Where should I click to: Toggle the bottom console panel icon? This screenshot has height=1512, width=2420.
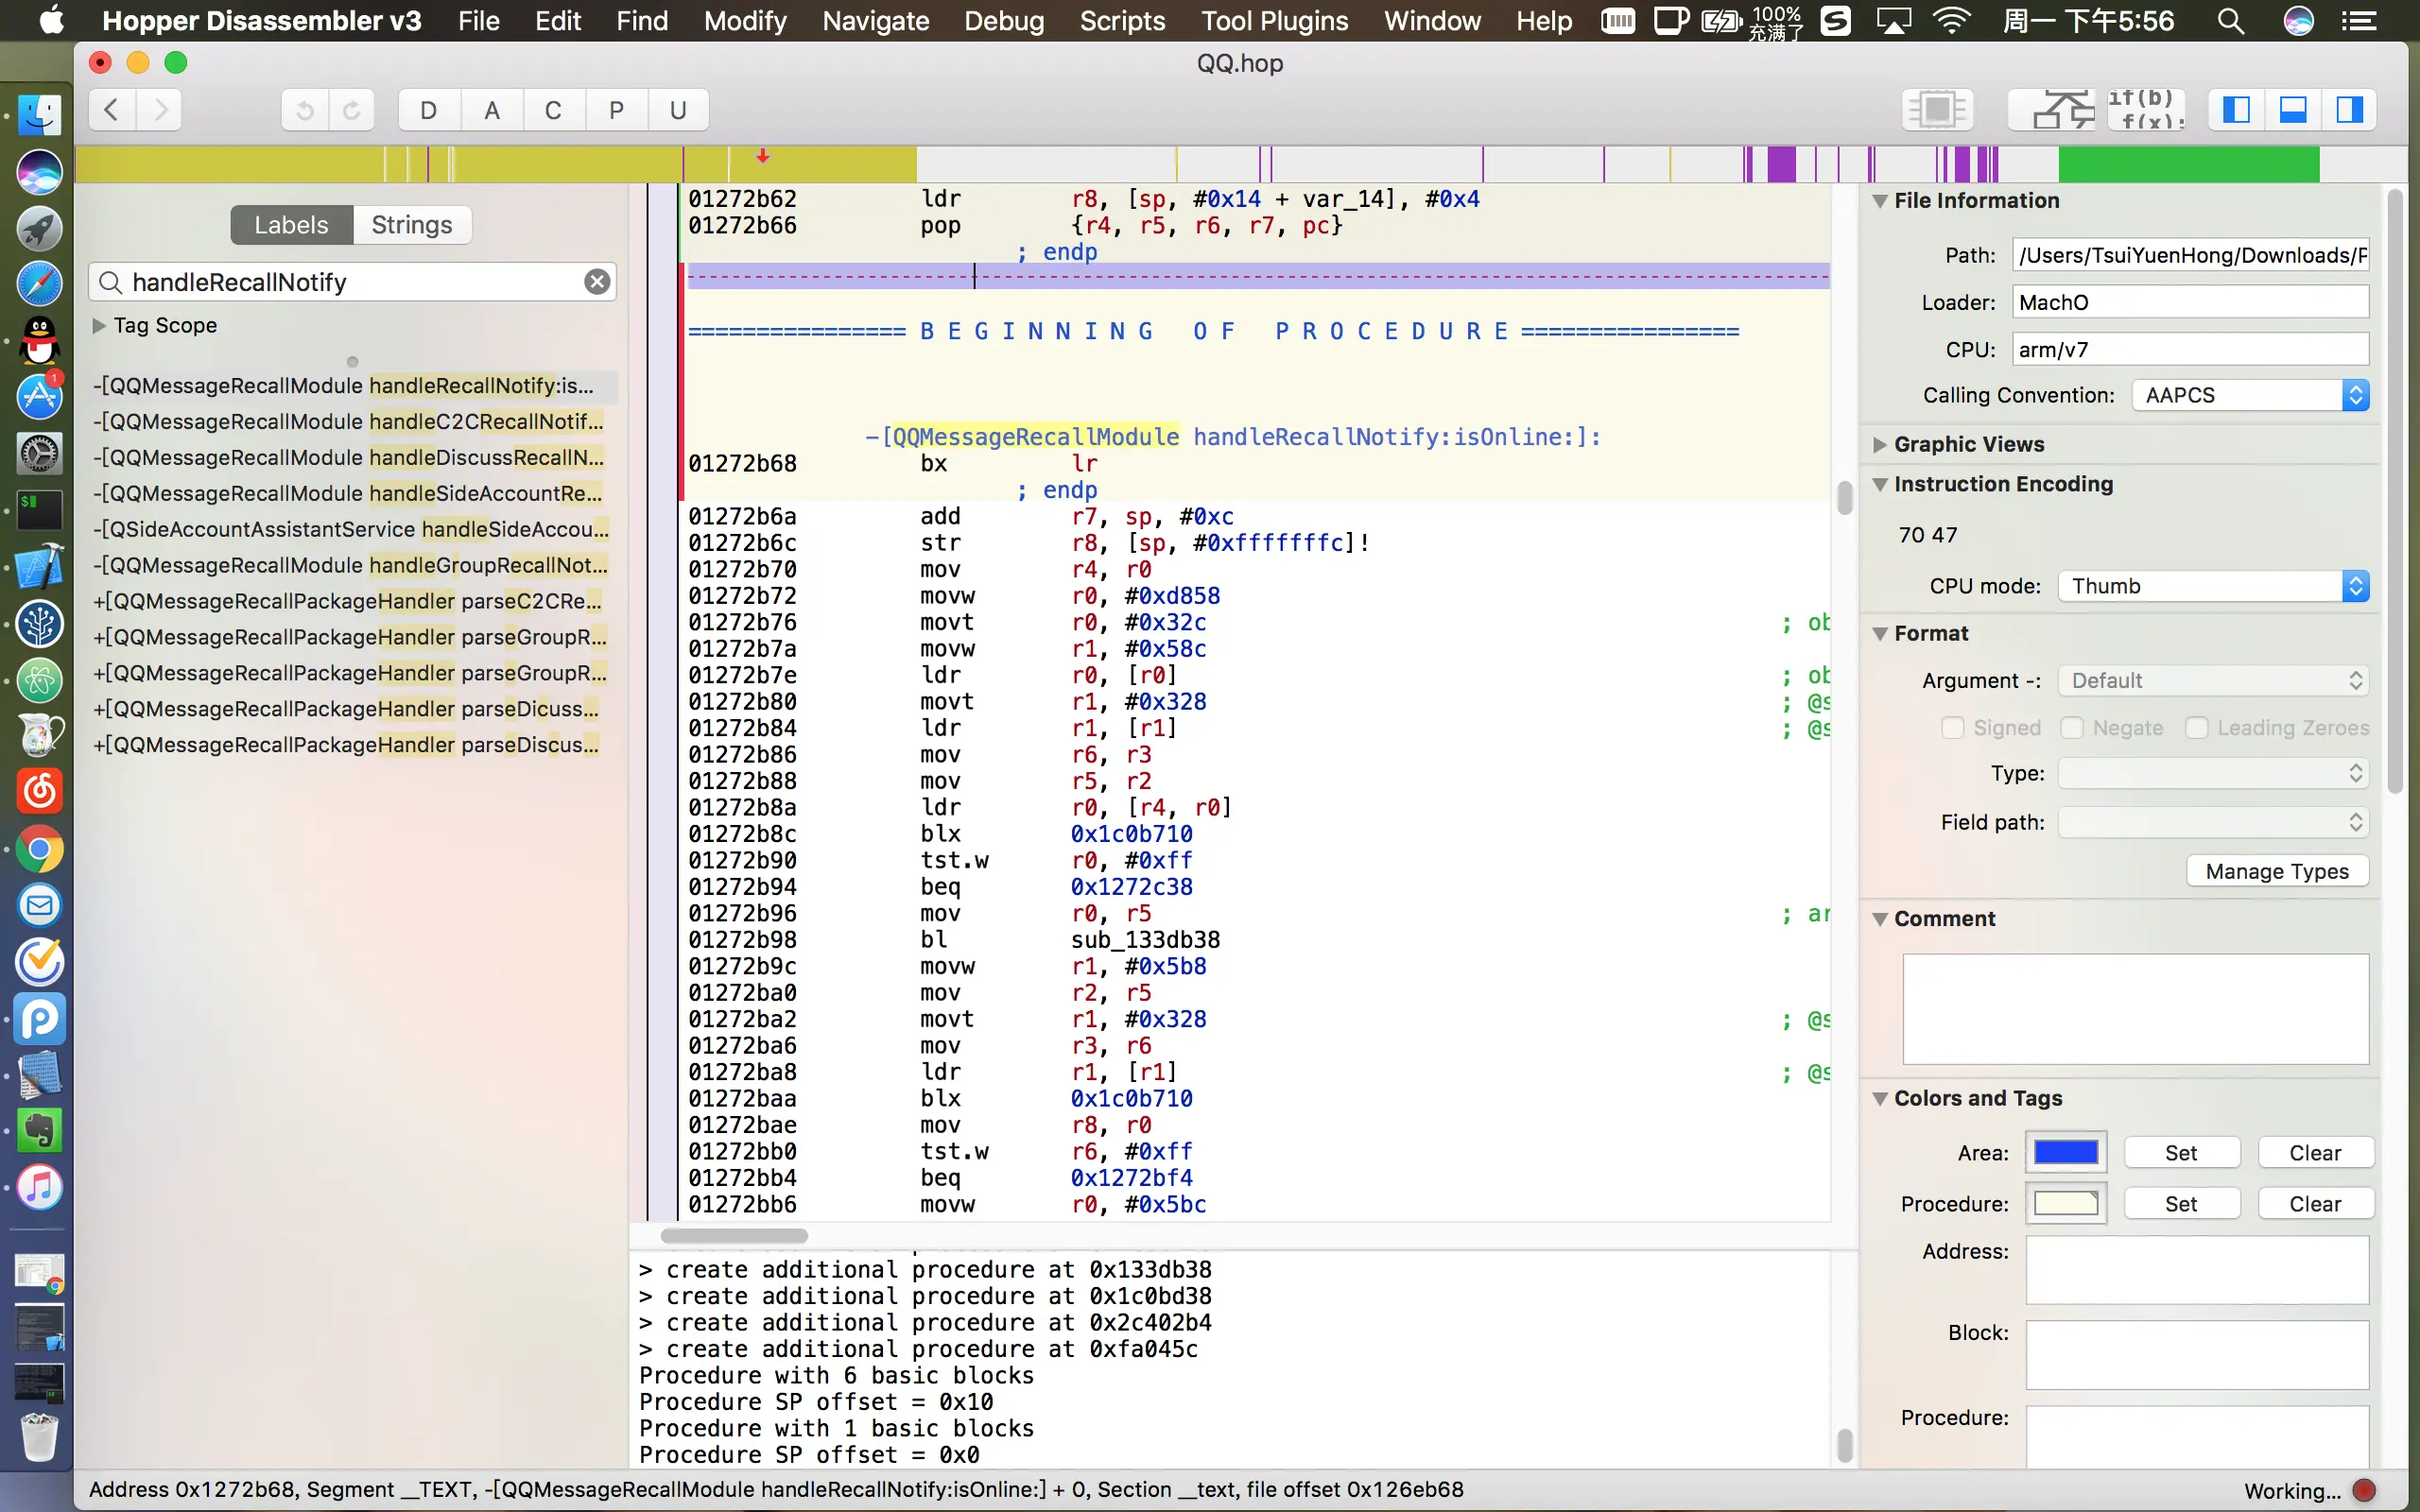[x=2293, y=110]
